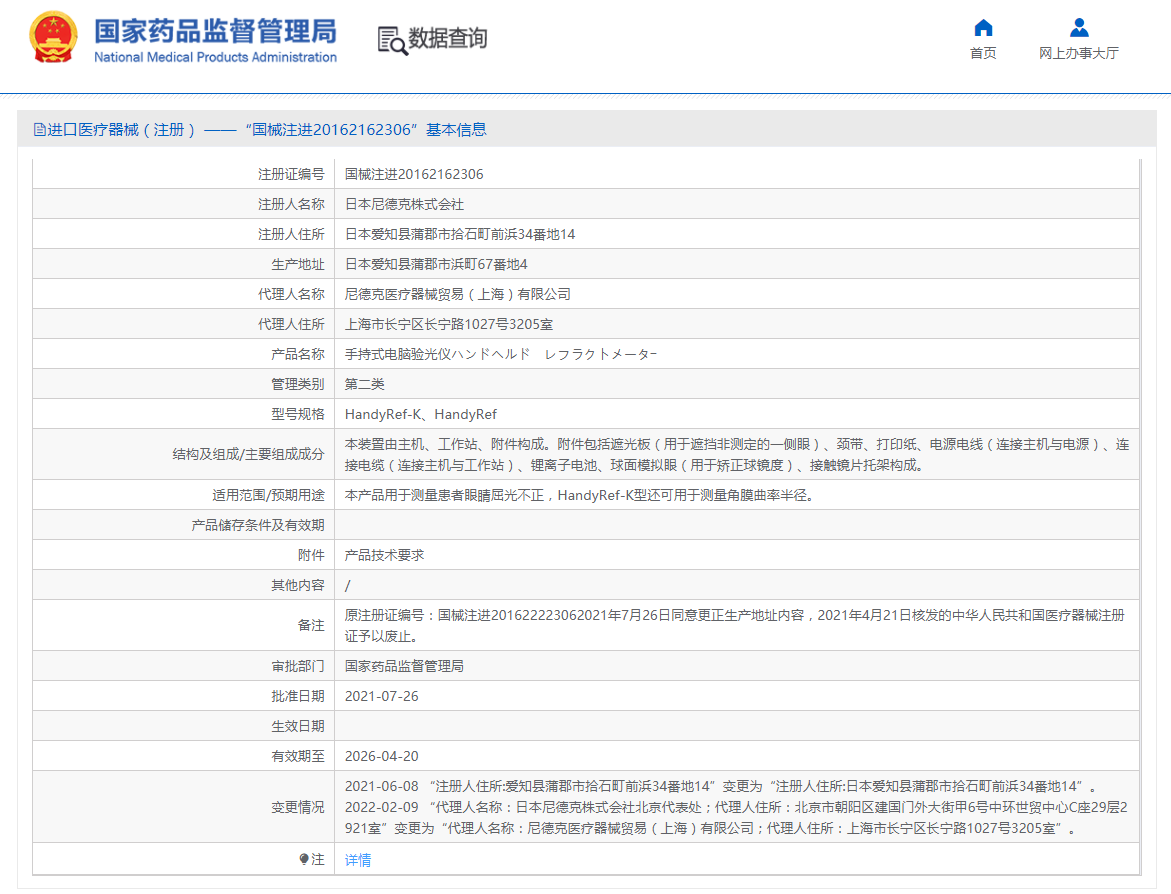The height and width of the screenshot is (894, 1171).
Task: Open the 网上办事大厅 text link
Action: 1078,53
